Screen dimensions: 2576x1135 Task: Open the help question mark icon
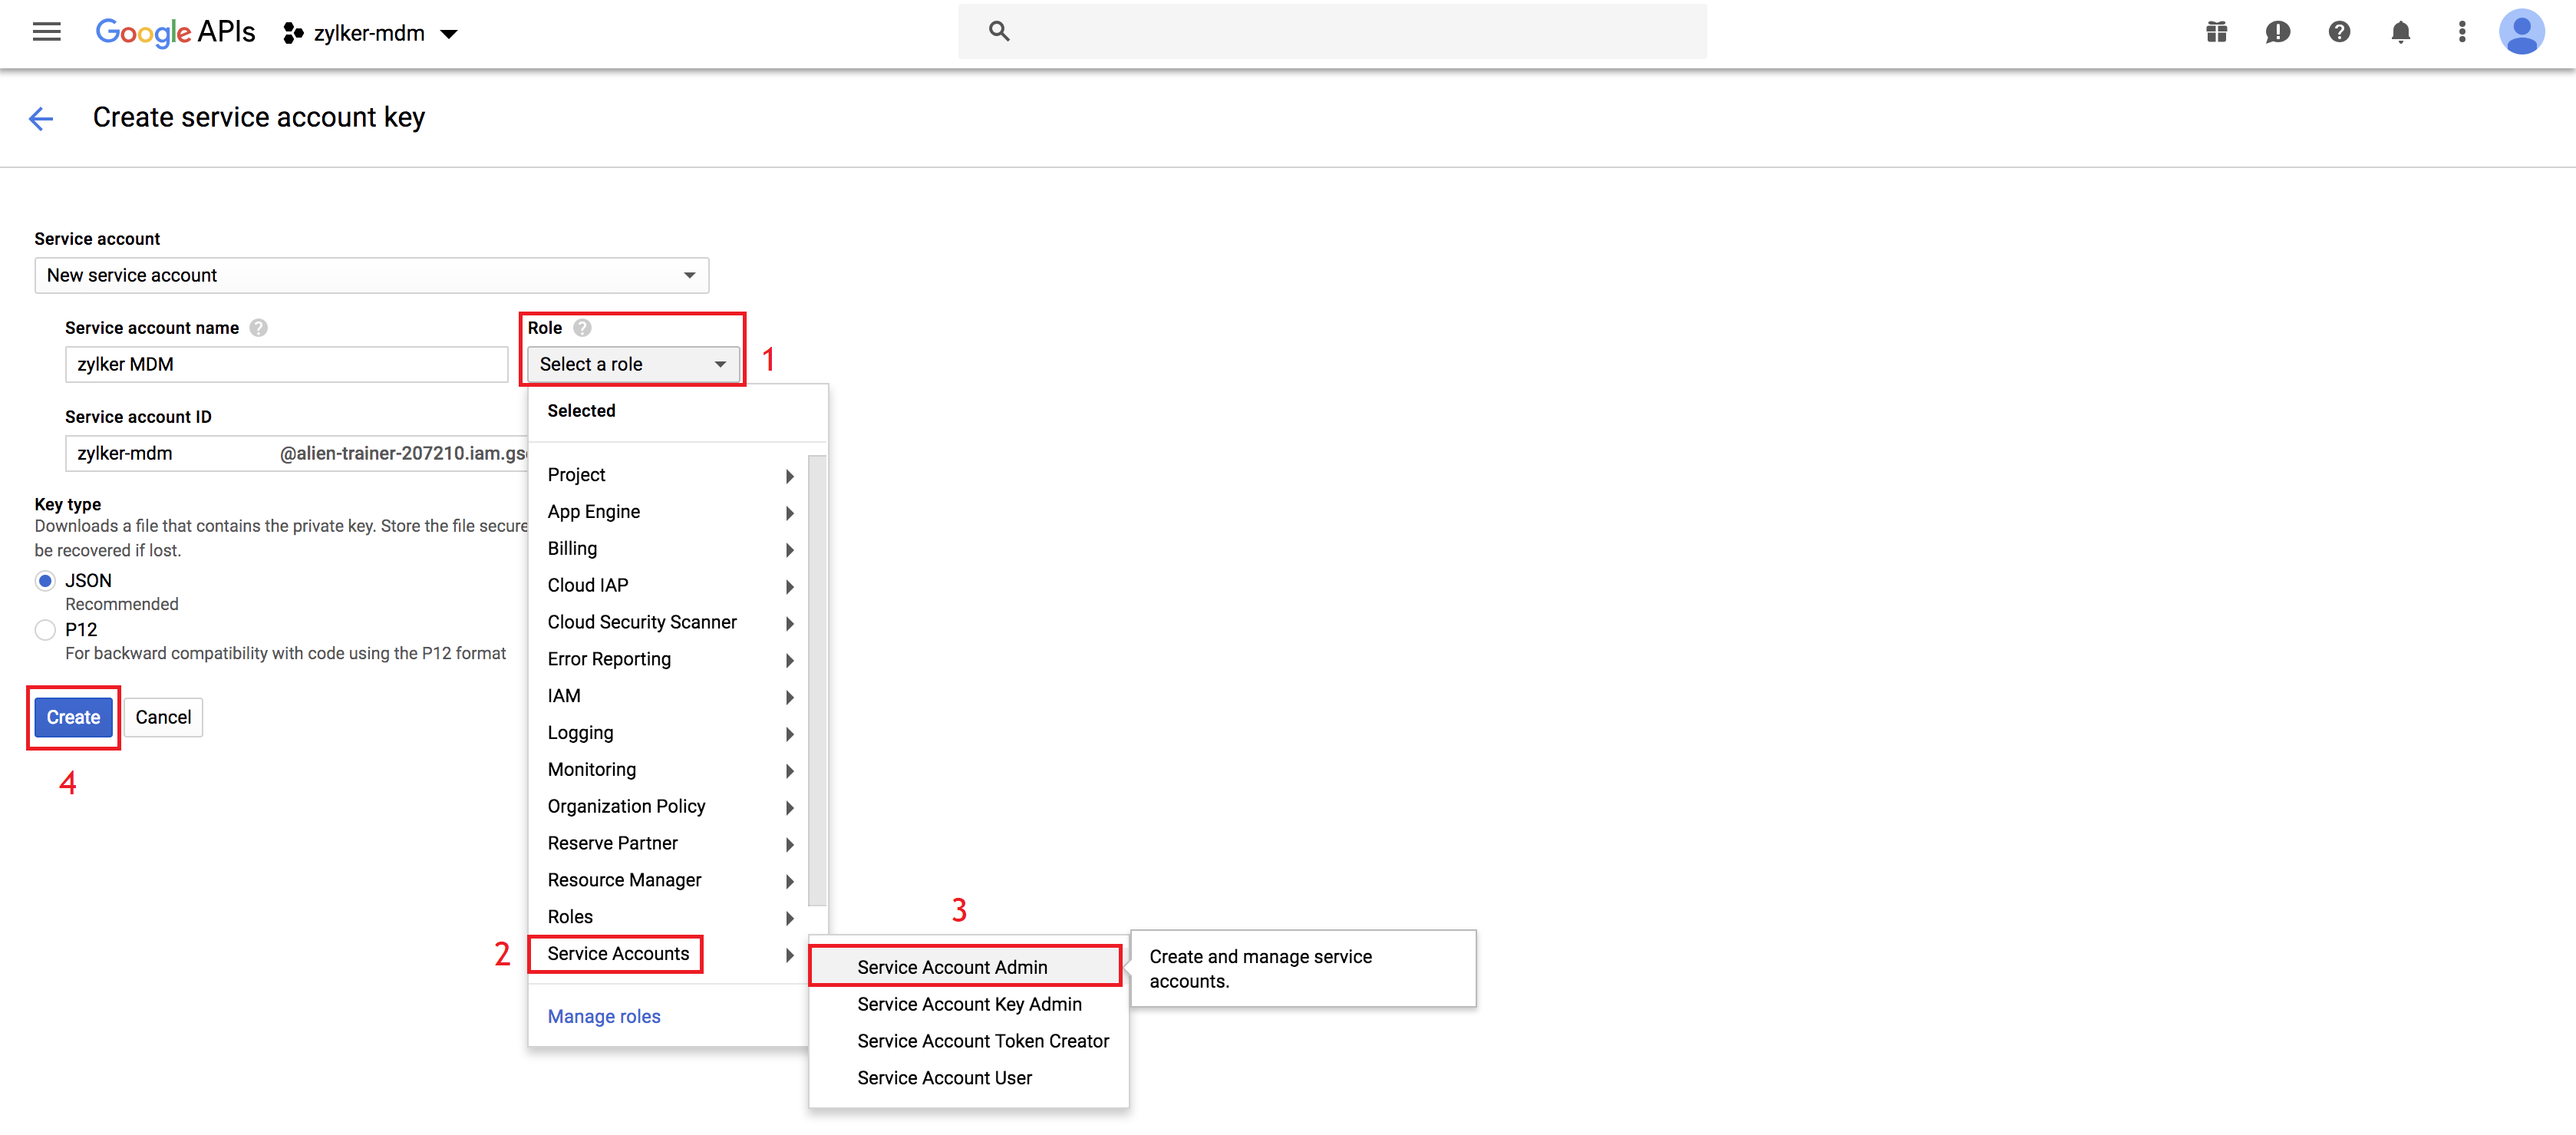pos(2338,32)
